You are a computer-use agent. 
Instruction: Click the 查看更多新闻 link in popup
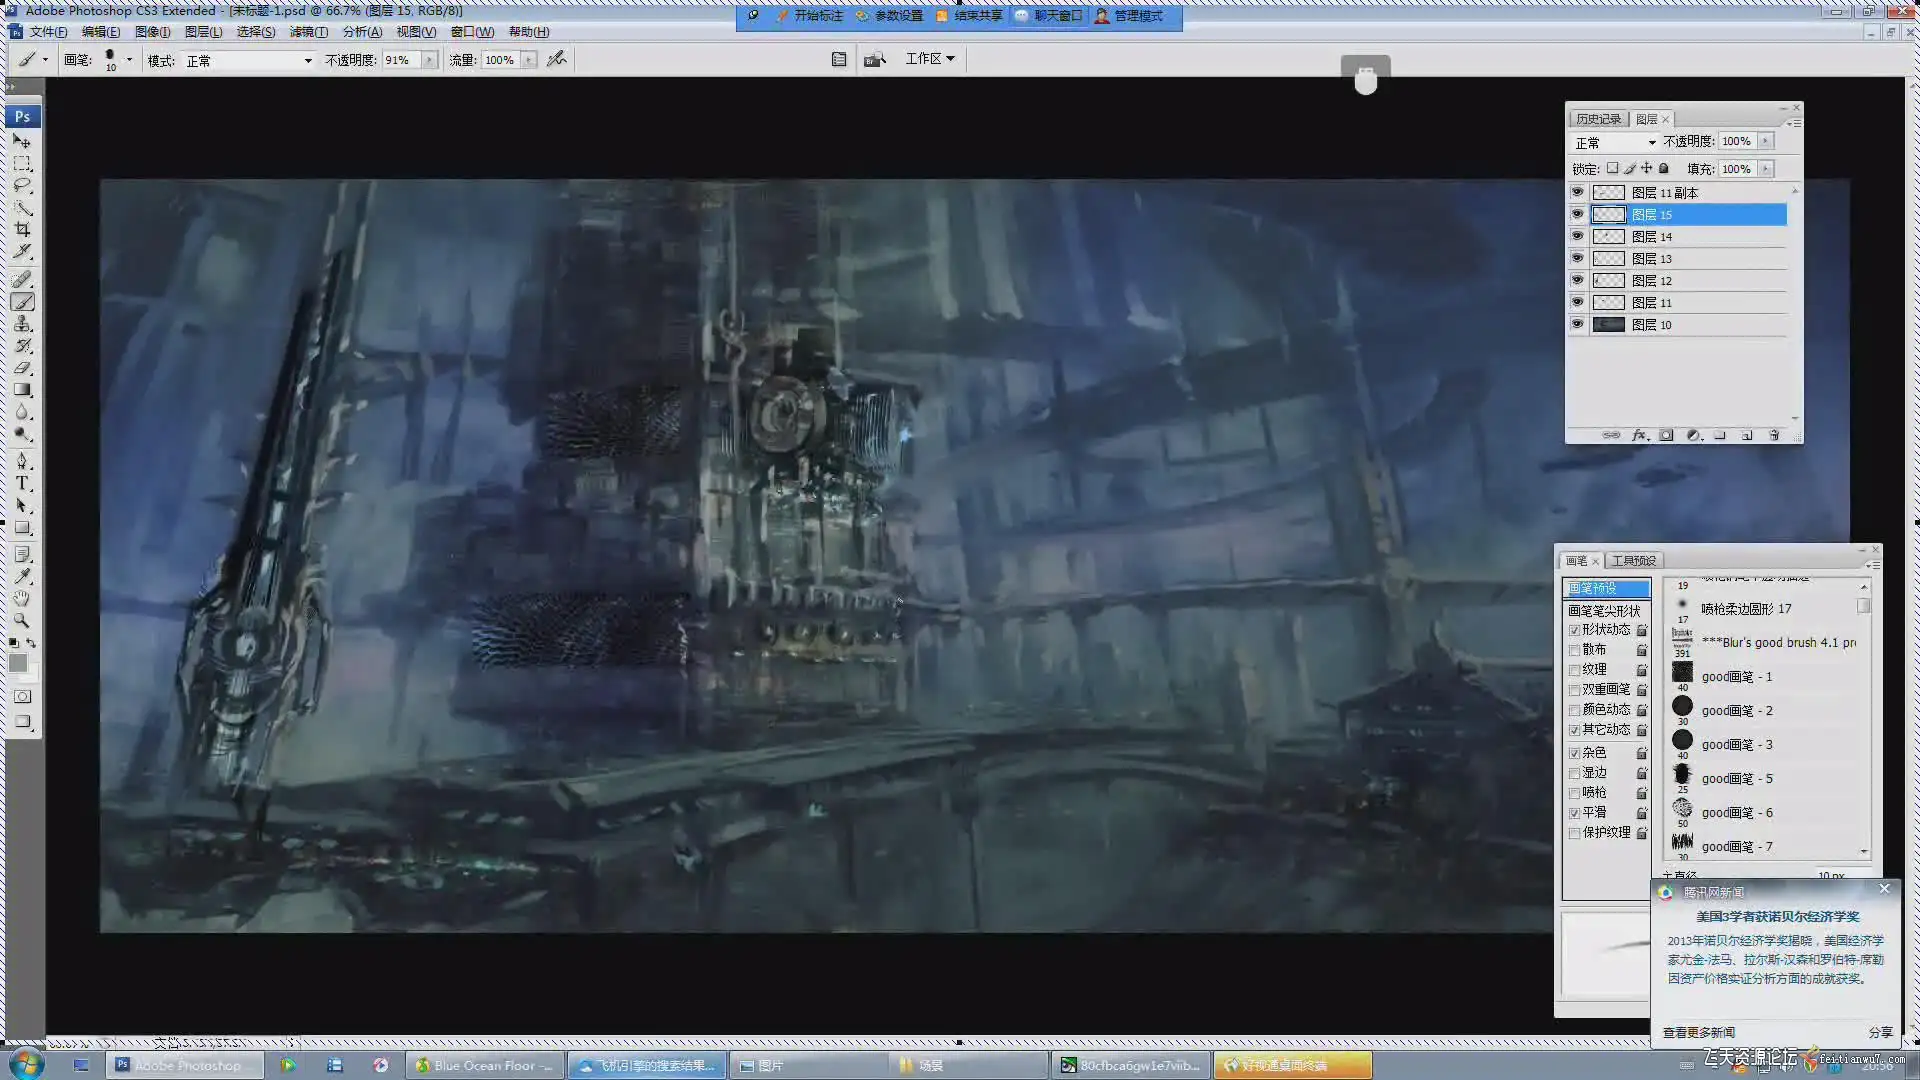pyautogui.click(x=1698, y=1032)
